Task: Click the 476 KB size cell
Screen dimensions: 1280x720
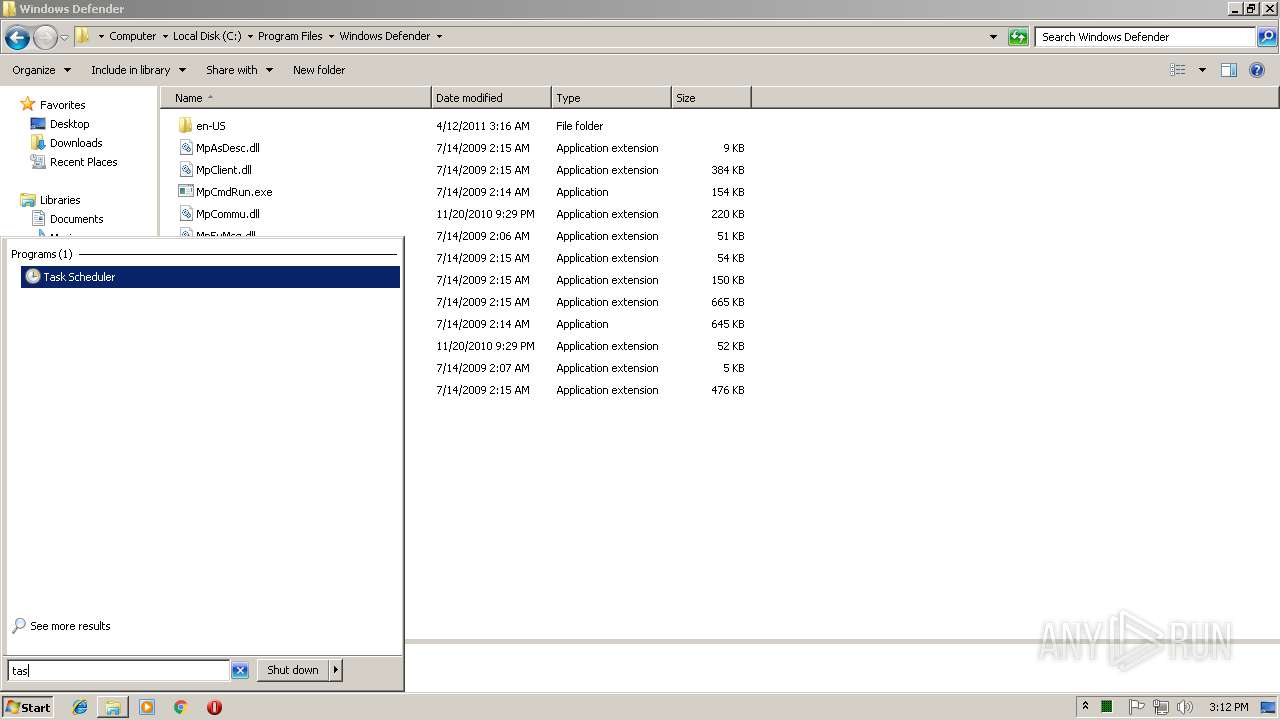Action: (728, 390)
